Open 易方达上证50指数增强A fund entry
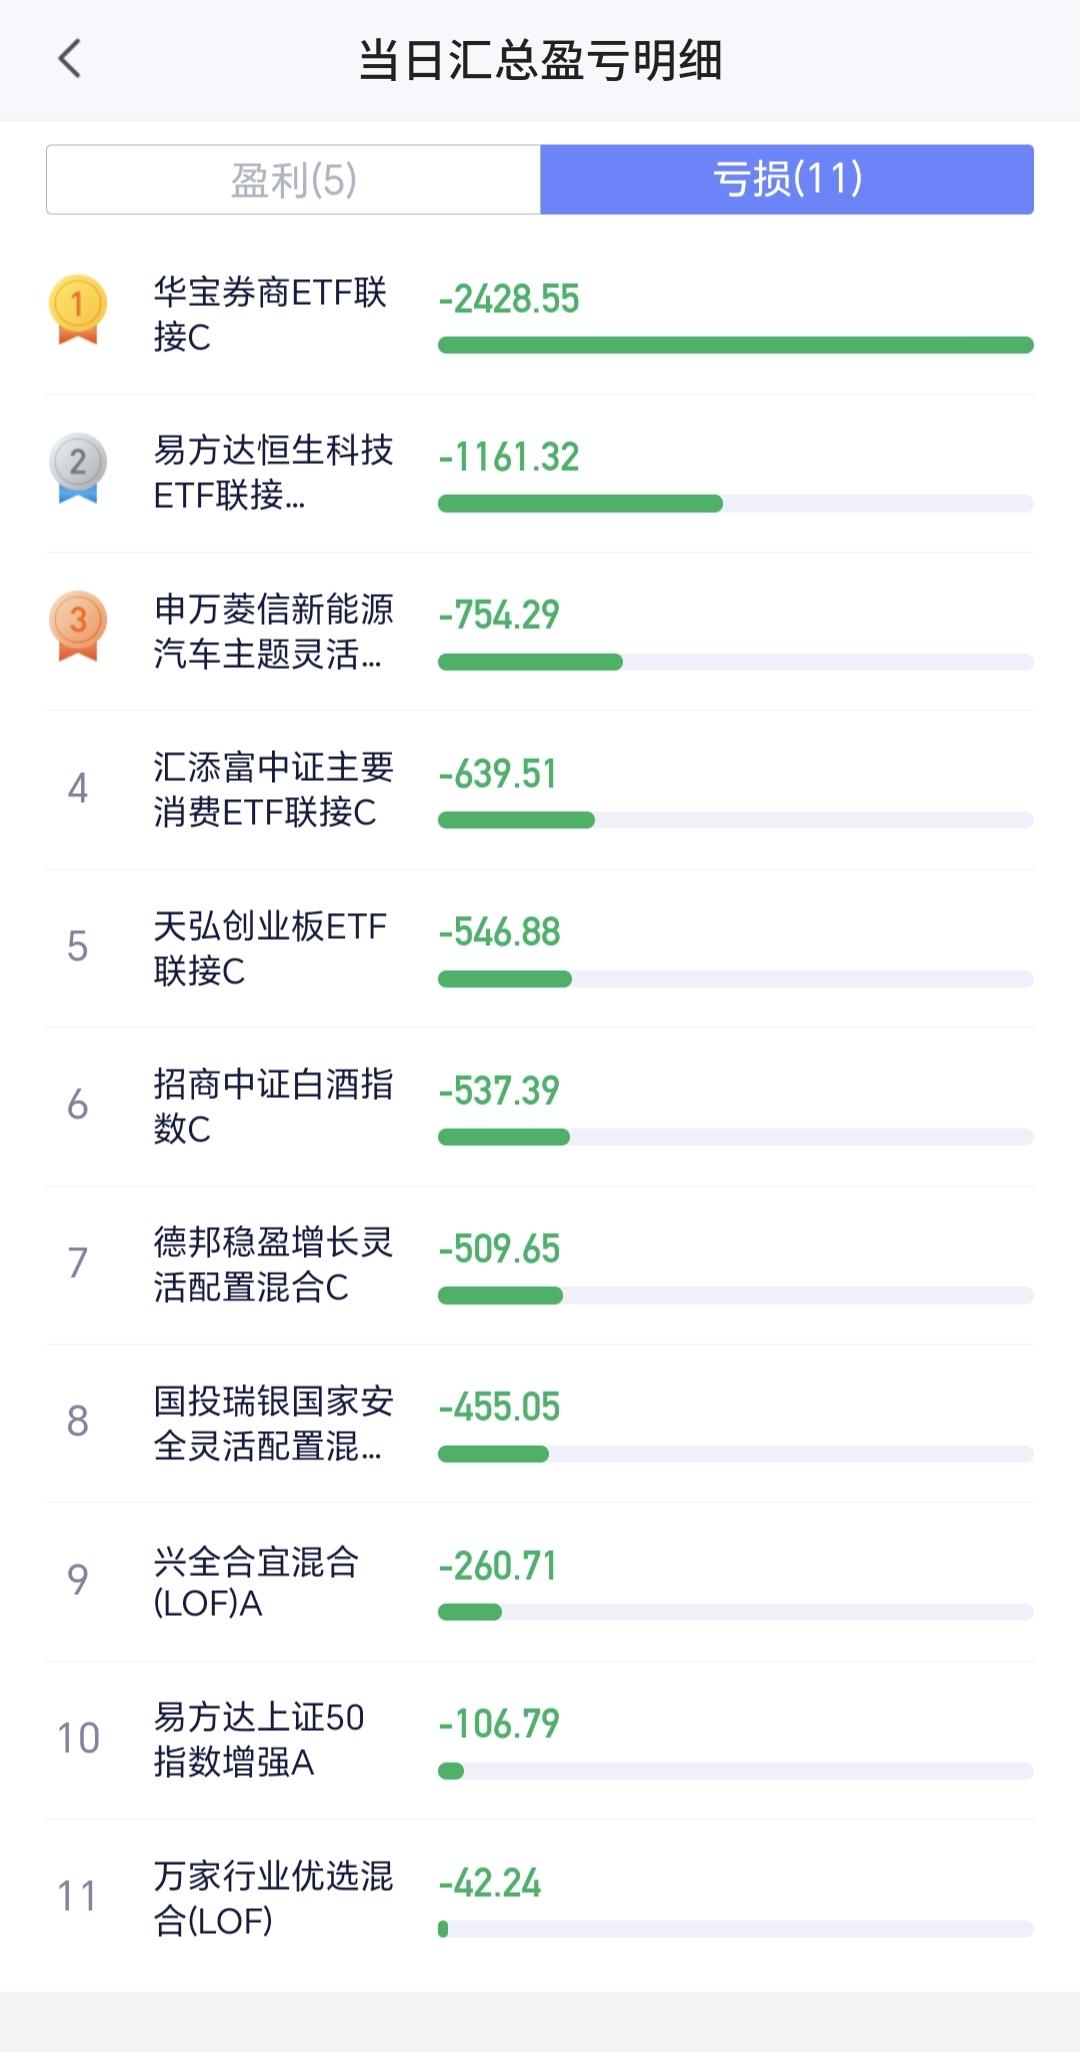This screenshot has width=1080, height=2052. pos(540,1741)
